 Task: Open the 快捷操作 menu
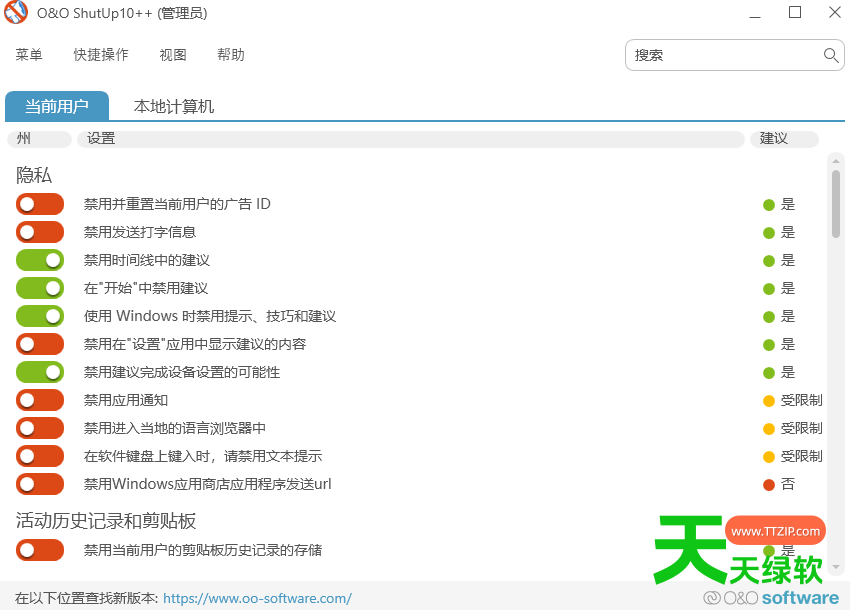pos(101,55)
